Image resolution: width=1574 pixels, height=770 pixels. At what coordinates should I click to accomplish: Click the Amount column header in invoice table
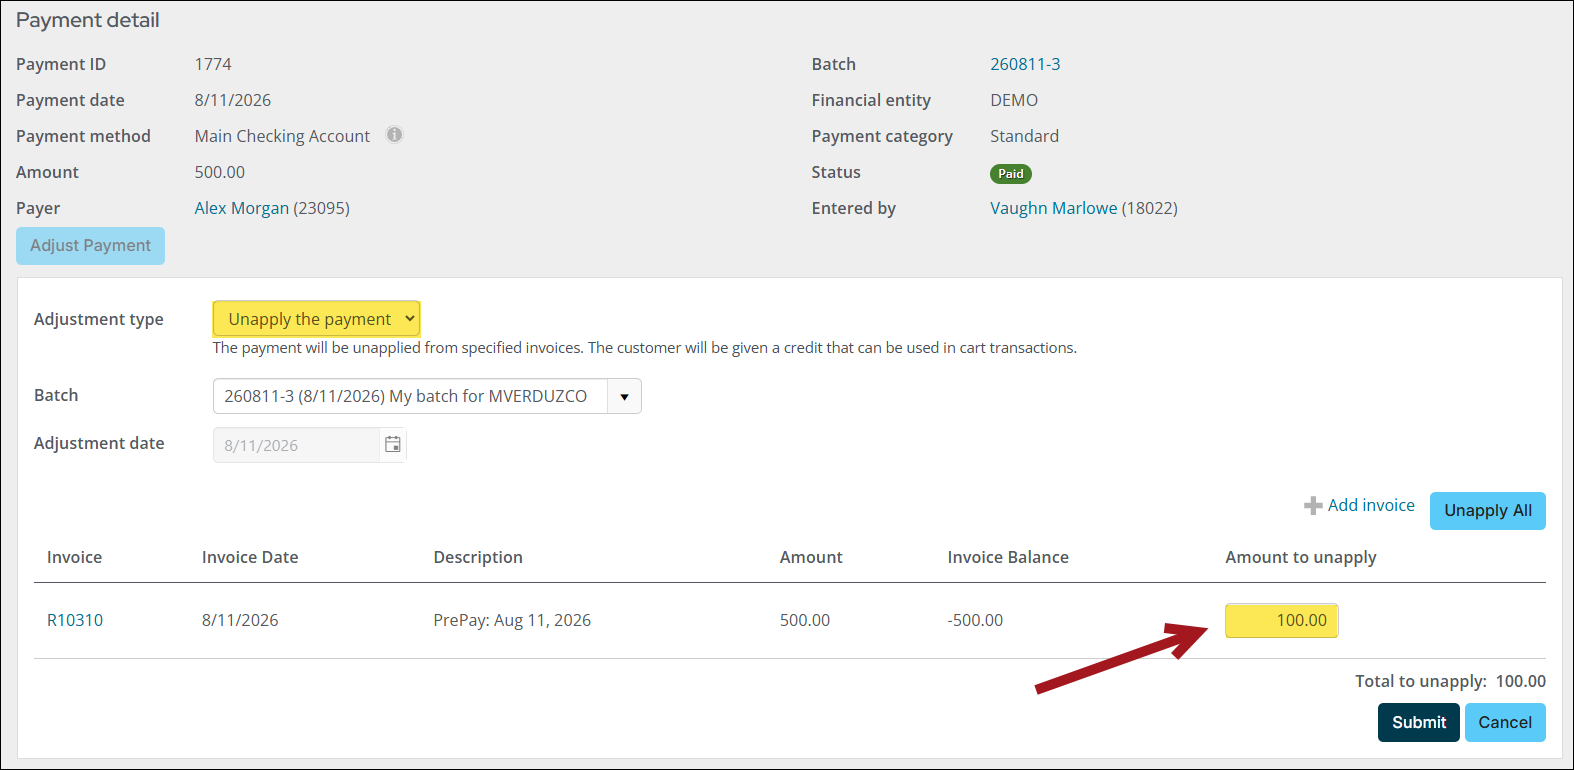(x=811, y=557)
